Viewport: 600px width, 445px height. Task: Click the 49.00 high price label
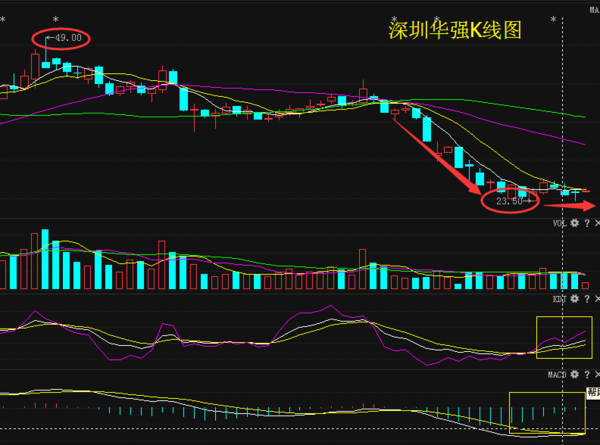click(68, 38)
